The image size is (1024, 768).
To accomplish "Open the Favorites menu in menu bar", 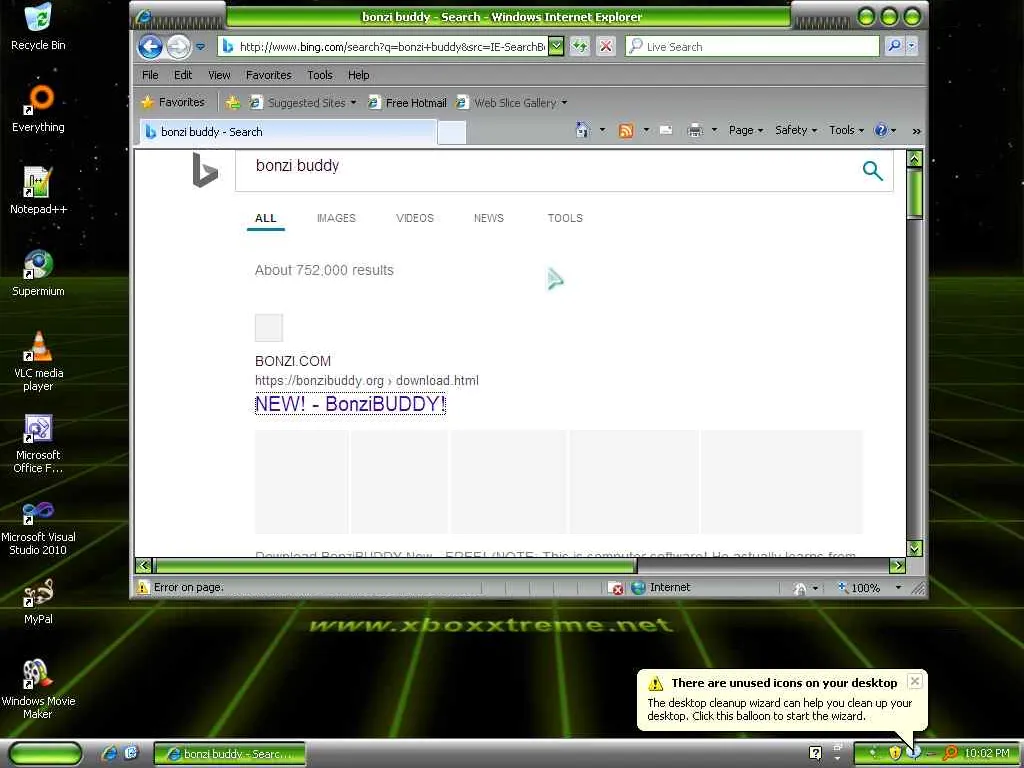I will coord(268,75).
